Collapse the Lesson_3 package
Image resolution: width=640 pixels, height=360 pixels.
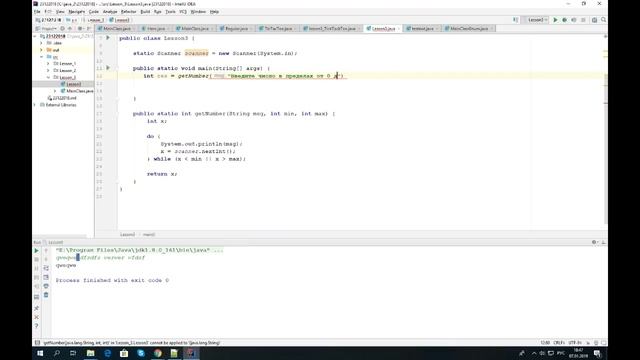point(48,77)
